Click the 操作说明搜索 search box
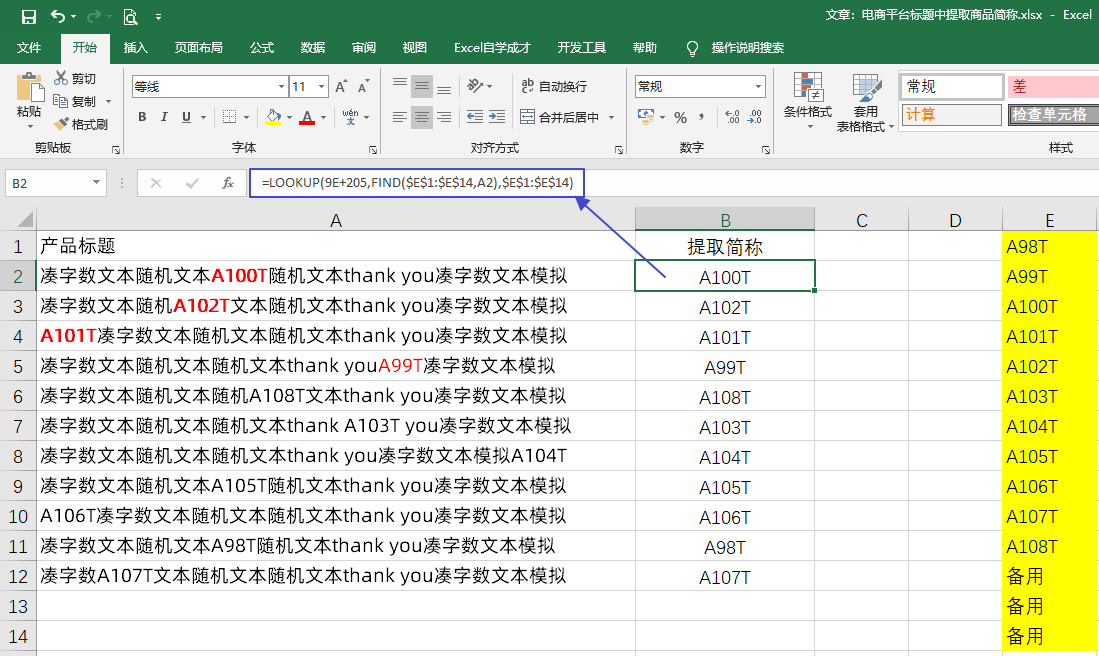Image resolution: width=1099 pixels, height=656 pixels. [747, 48]
